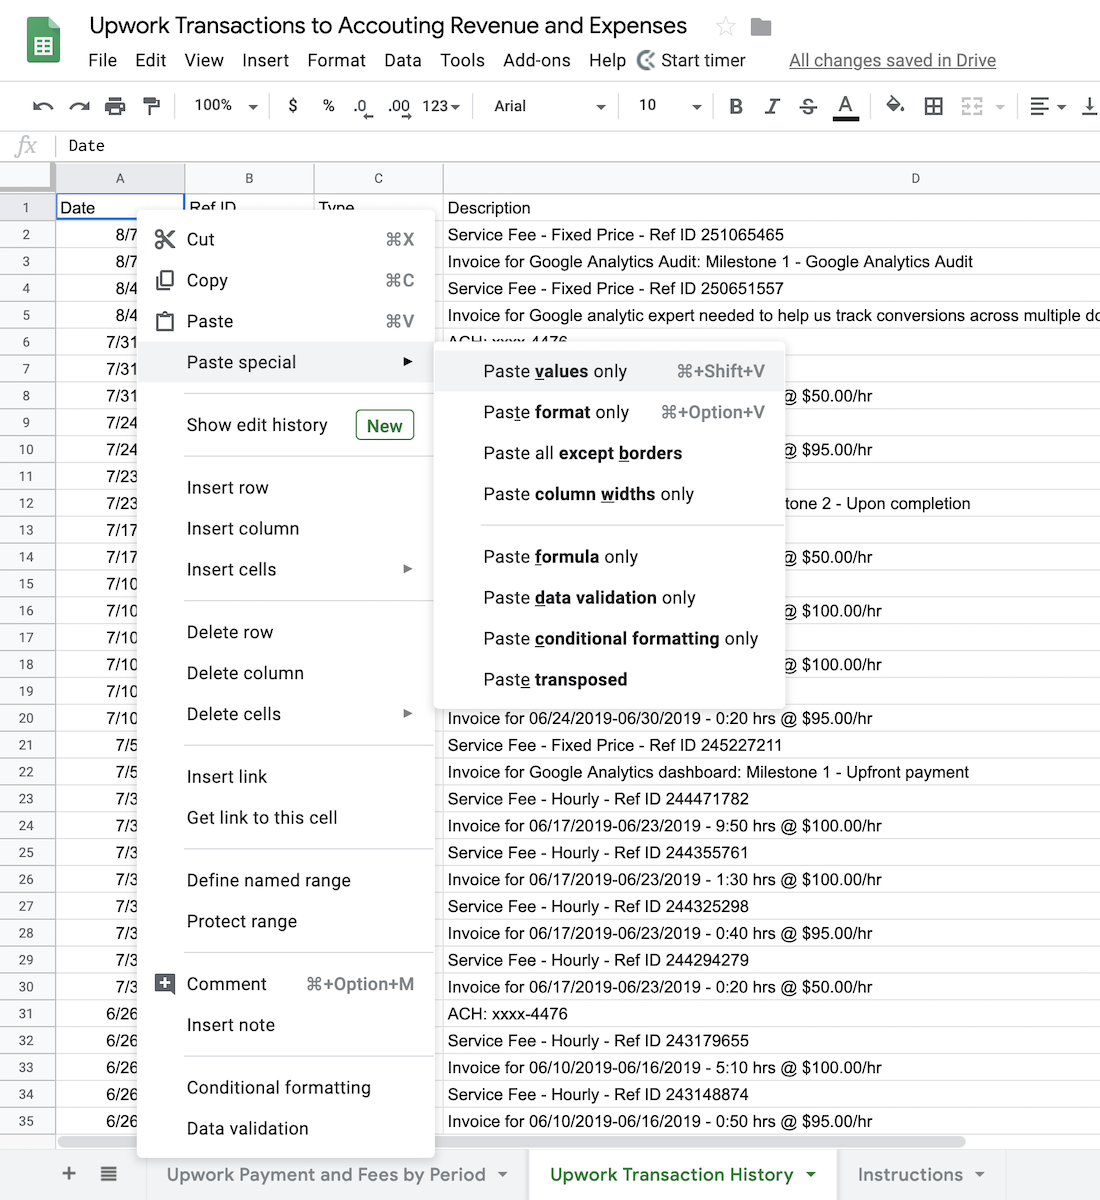This screenshot has width=1100, height=1200.
Task: Choose Copy from context menu
Action: pyautogui.click(x=286, y=280)
